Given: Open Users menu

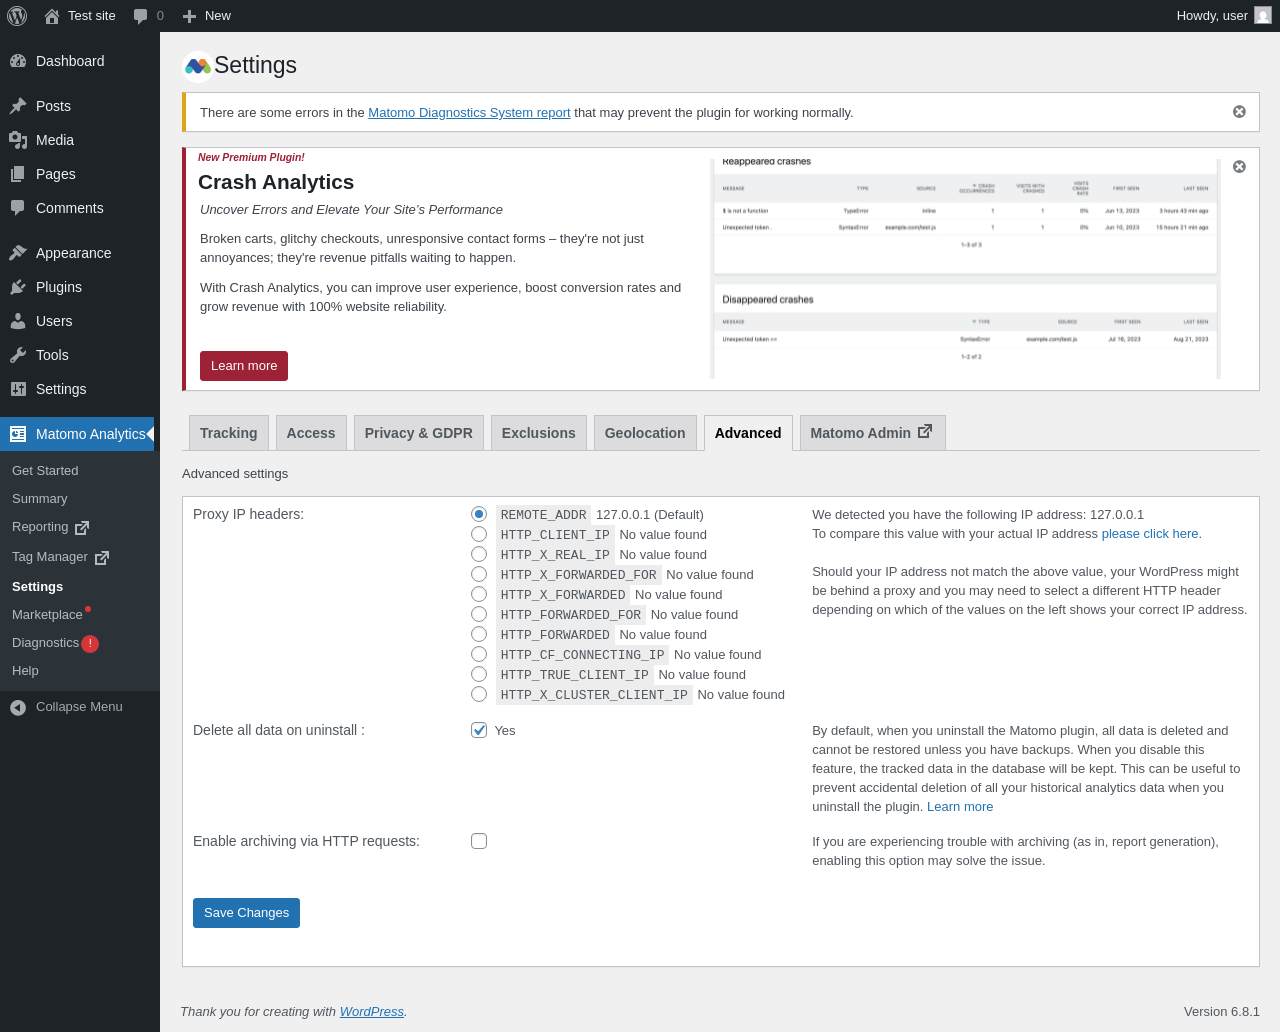Looking at the screenshot, I should tap(80, 321).
